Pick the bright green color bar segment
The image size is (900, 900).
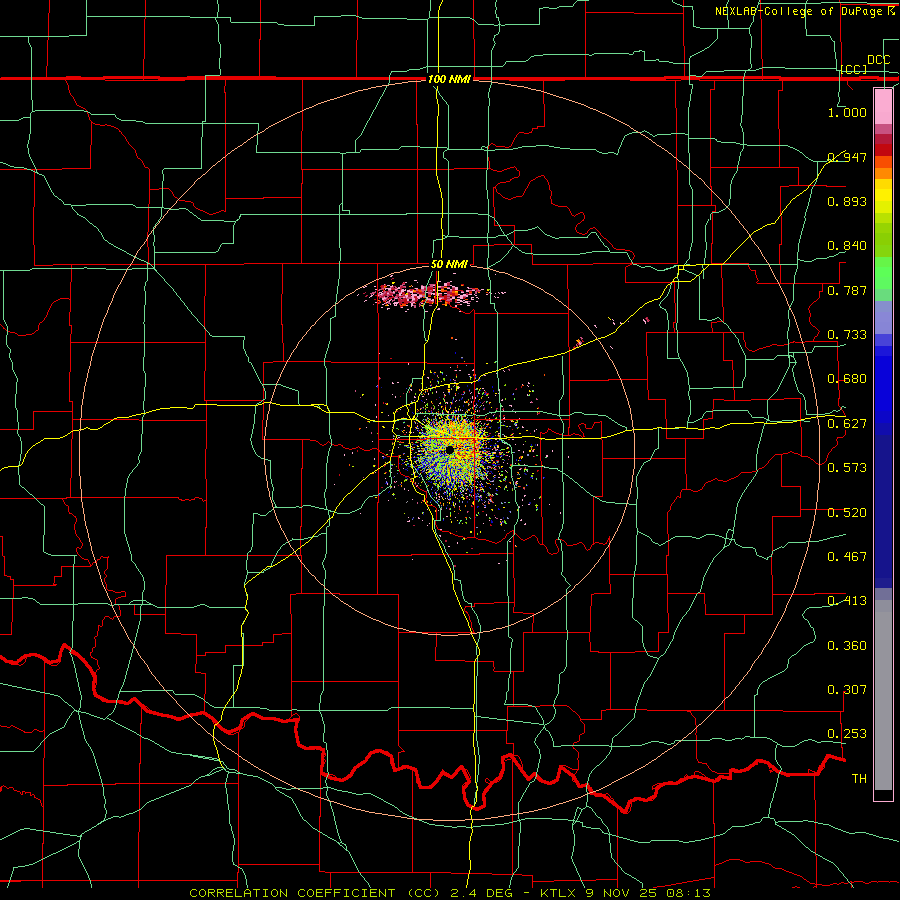883,273
